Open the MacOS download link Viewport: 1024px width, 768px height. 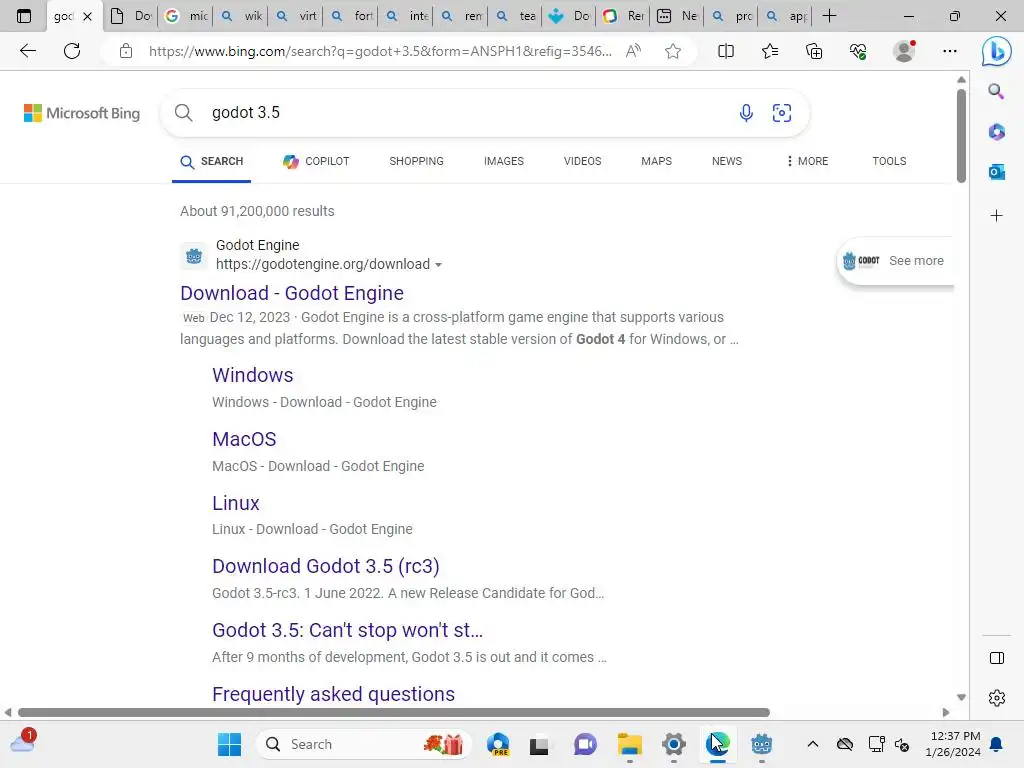pos(244,439)
